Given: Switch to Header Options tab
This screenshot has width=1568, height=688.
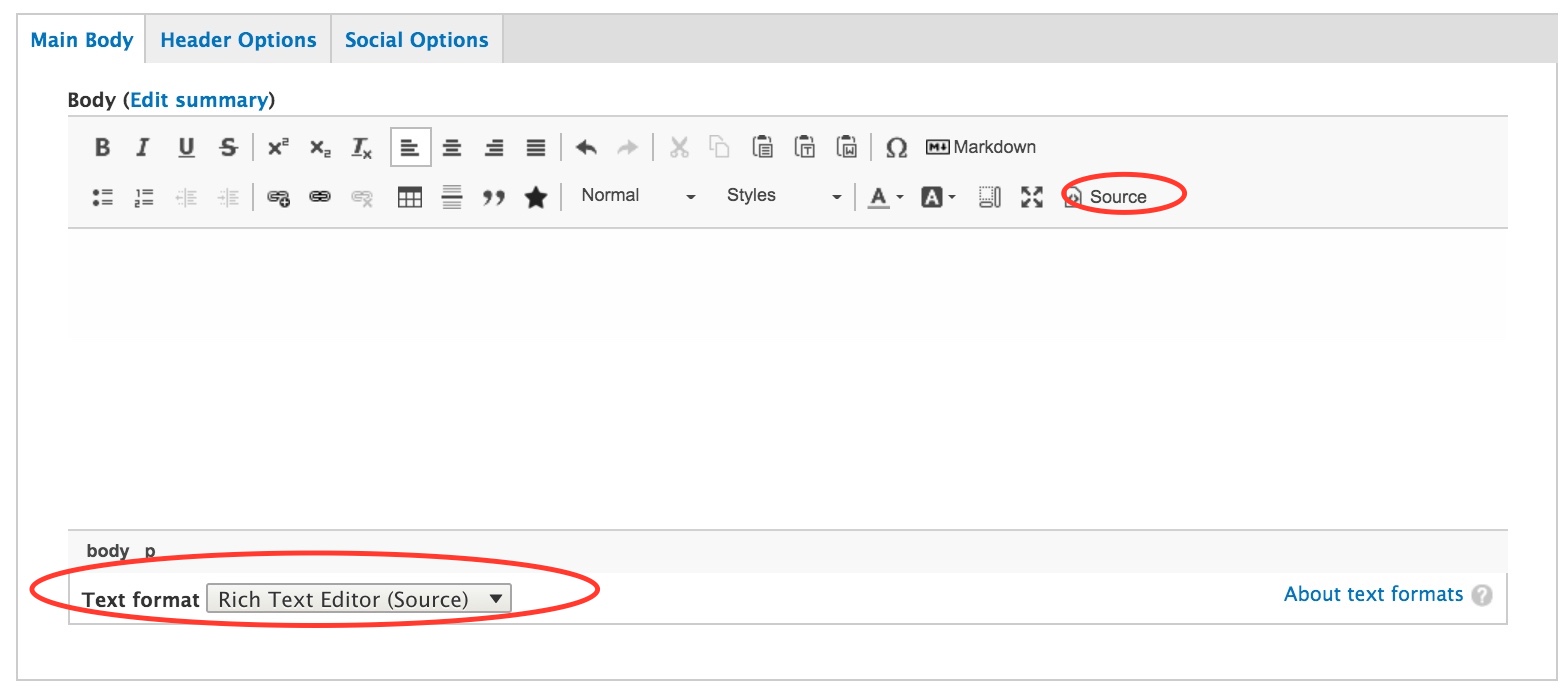Looking at the screenshot, I should pyautogui.click(x=238, y=40).
